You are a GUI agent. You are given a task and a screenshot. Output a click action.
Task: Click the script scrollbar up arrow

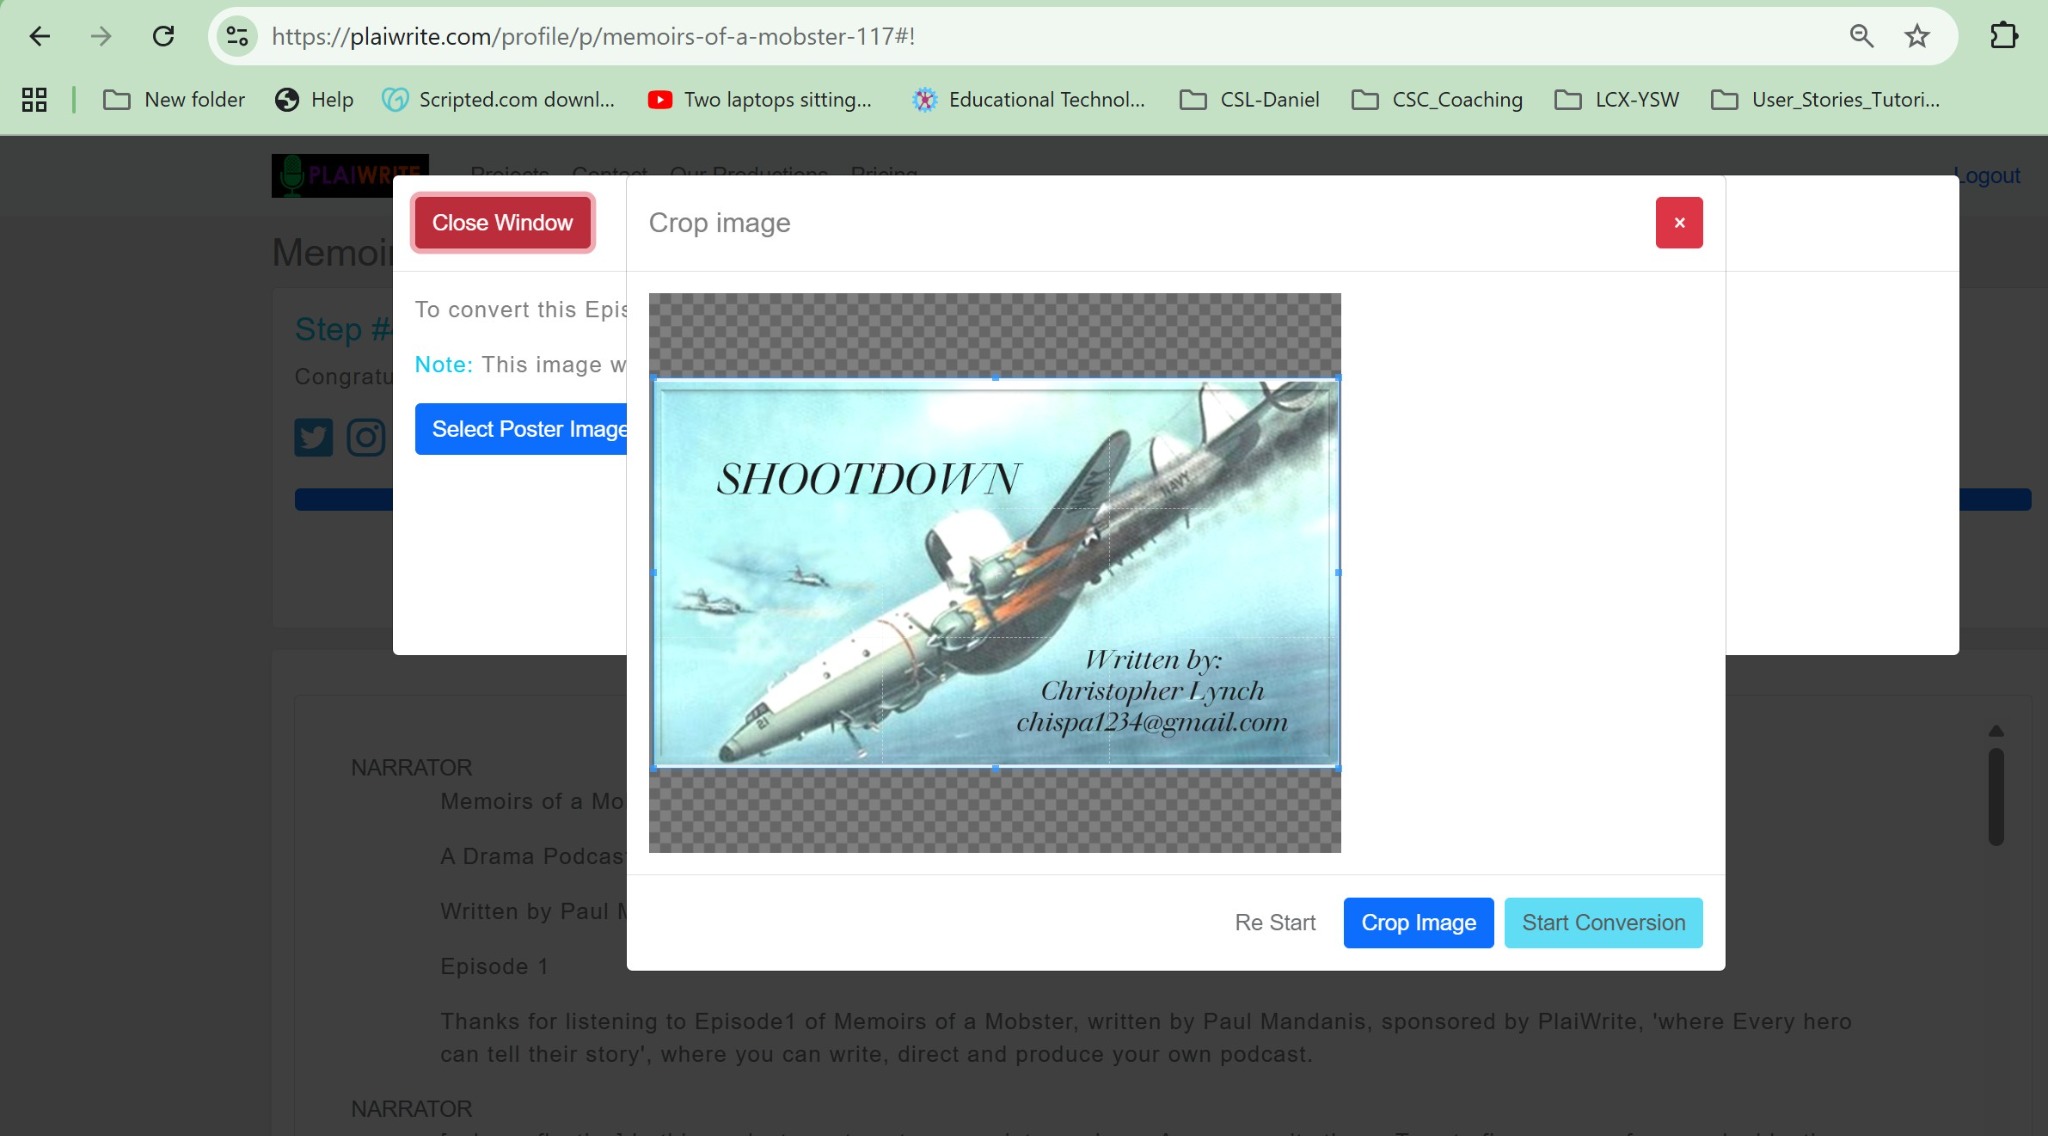pyautogui.click(x=1996, y=731)
